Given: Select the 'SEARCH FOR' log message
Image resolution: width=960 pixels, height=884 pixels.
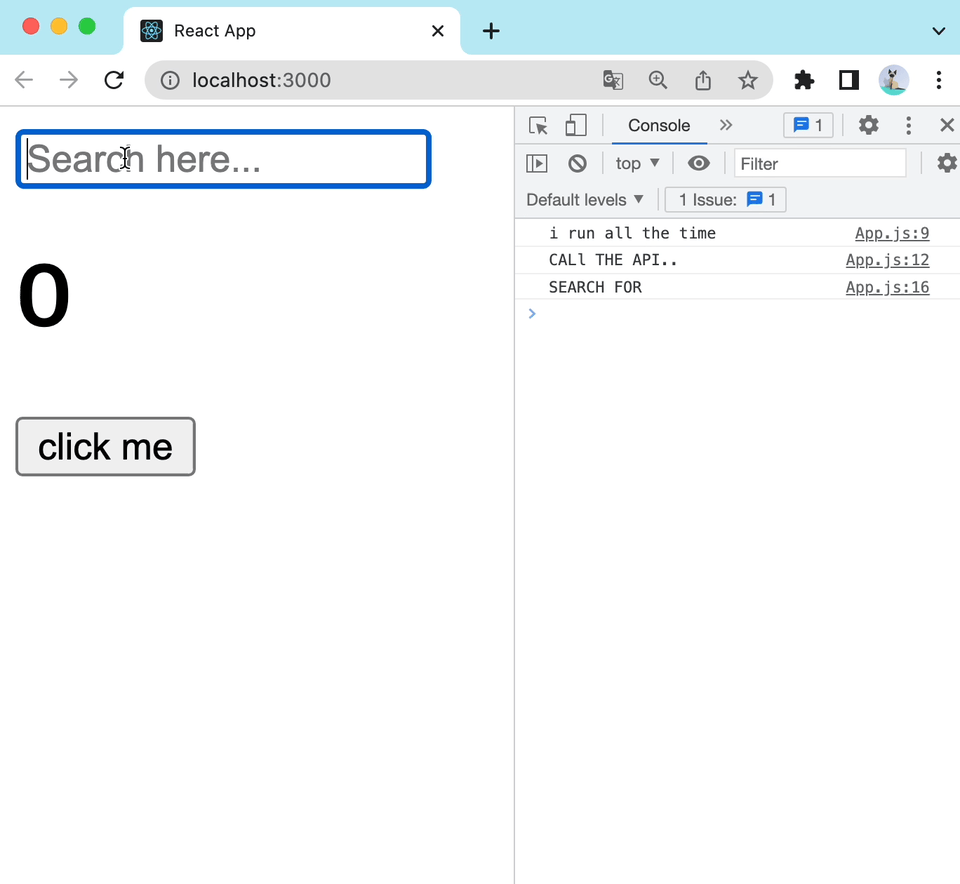Looking at the screenshot, I should coord(595,287).
